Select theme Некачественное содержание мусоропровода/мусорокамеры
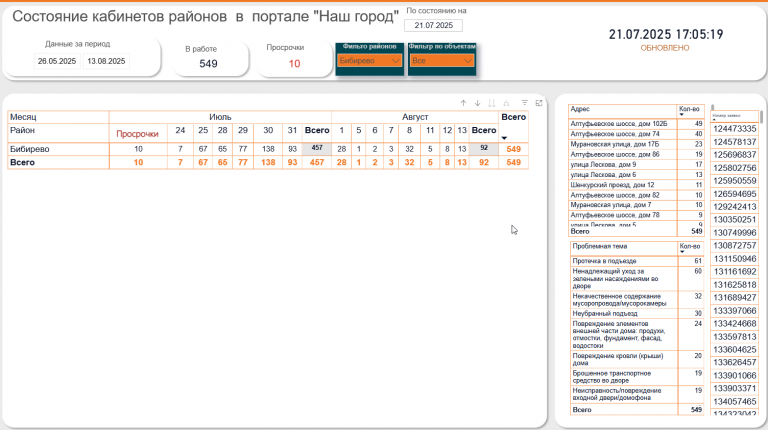Image resolution: width=768 pixels, height=430 pixels. coord(620,300)
